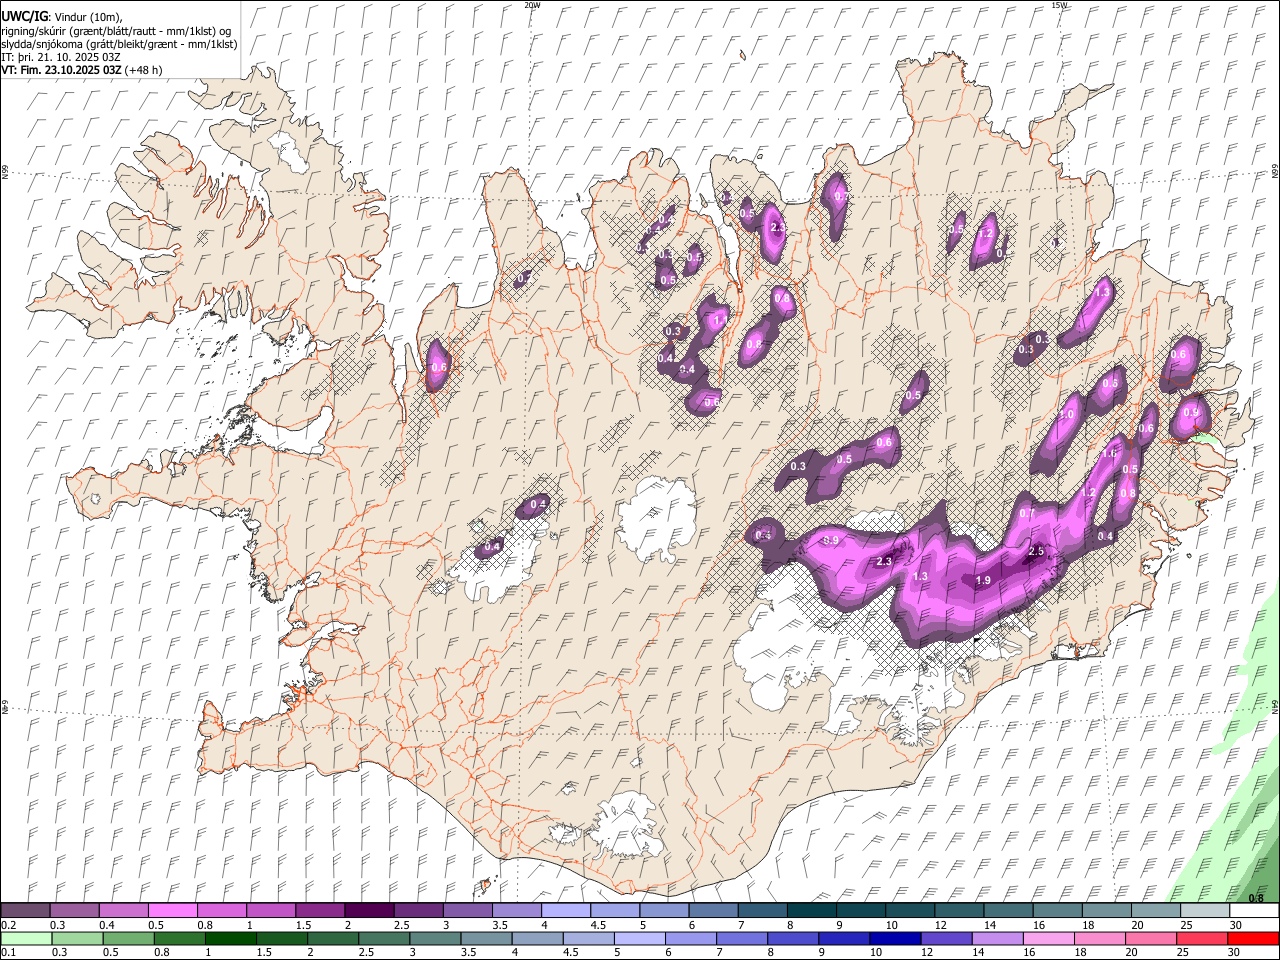1280x960 pixels.
Task: Click the 2.5 precipitation value inside the map
Action: click(x=1037, y=552)
